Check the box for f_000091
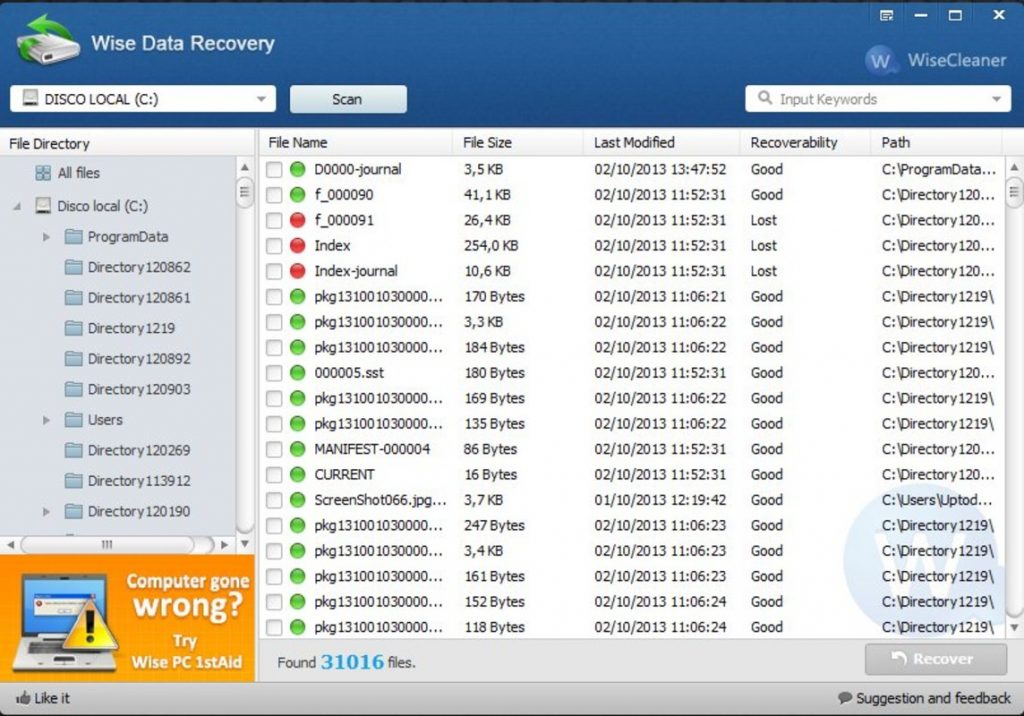1024x716 pixels. coord(274,221)
